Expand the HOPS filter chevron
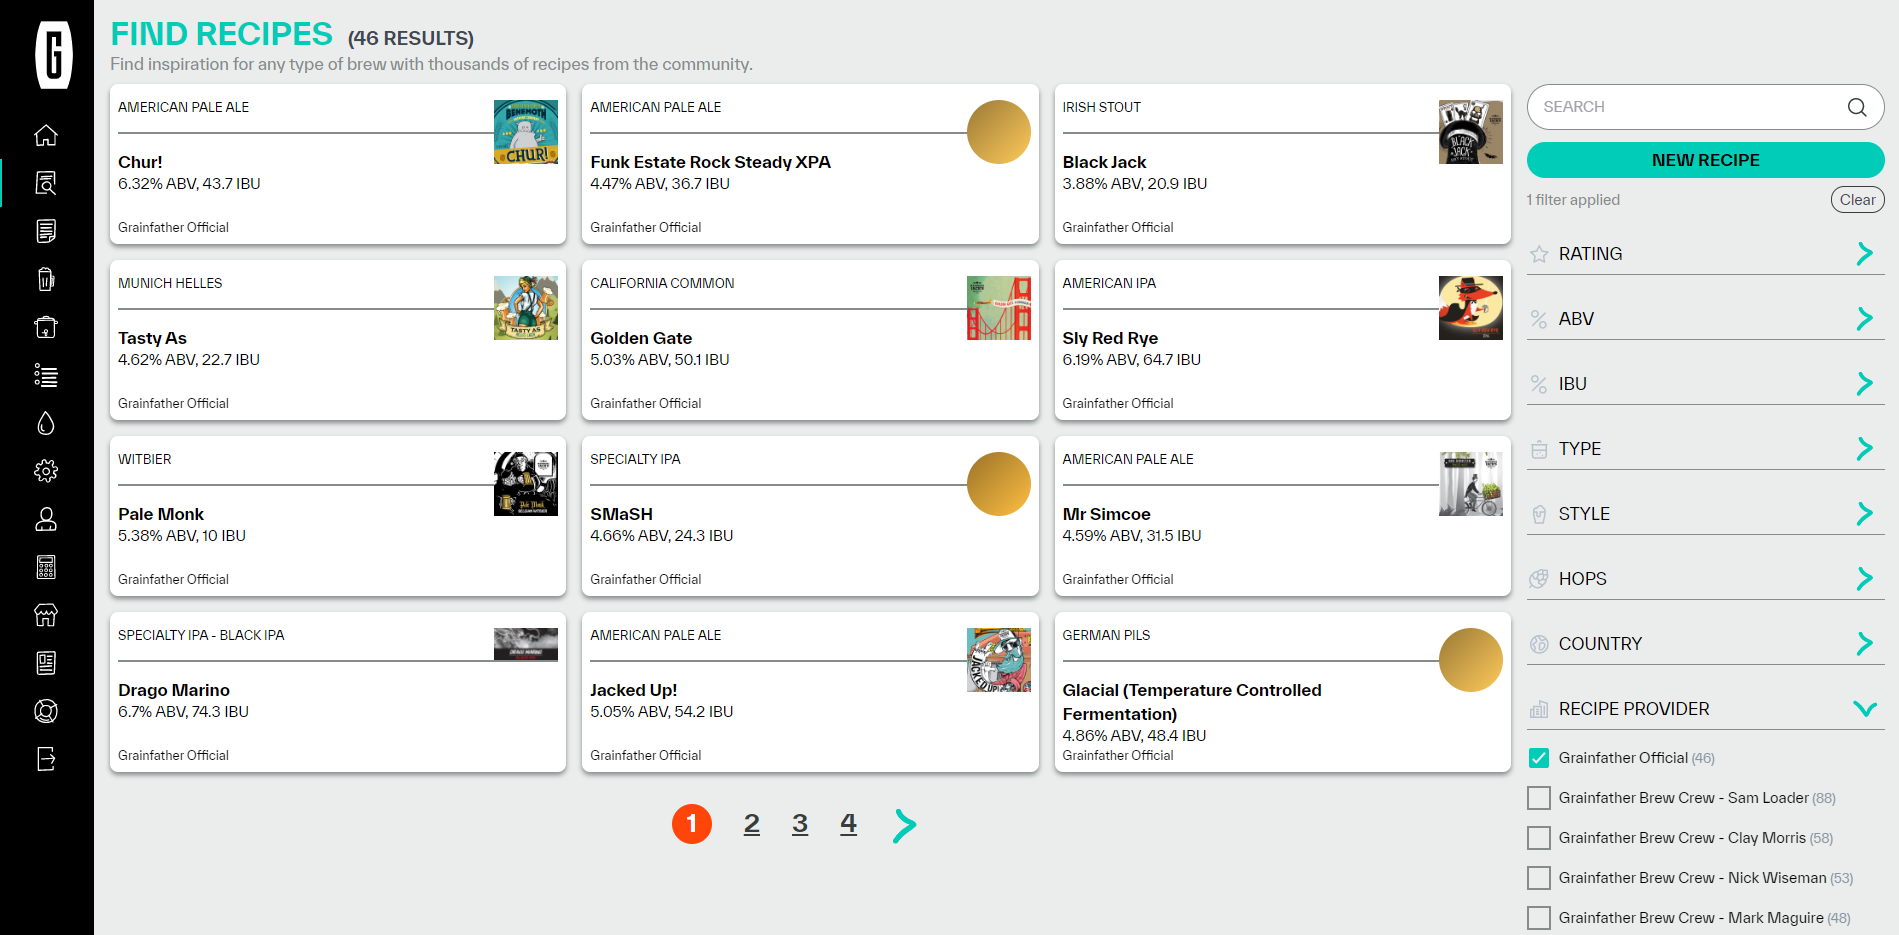1899x935 pixels. pyautogui.click(x=1864, y=579)
